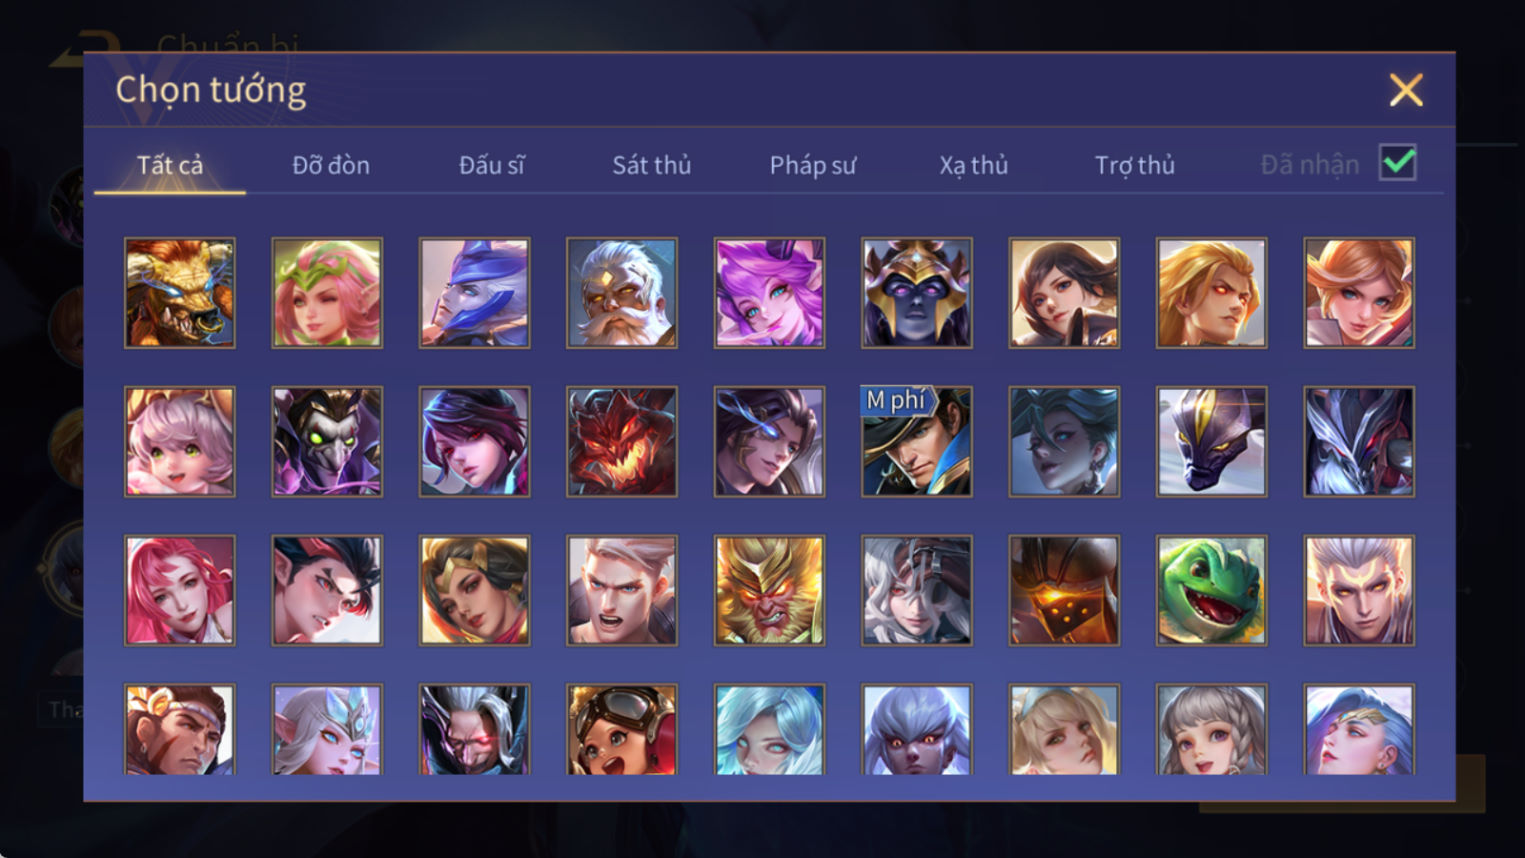The height and width of the screenshot is (858, 1525).
Task: Pick the white-bearded old man hero
Action: pos(622,293)
